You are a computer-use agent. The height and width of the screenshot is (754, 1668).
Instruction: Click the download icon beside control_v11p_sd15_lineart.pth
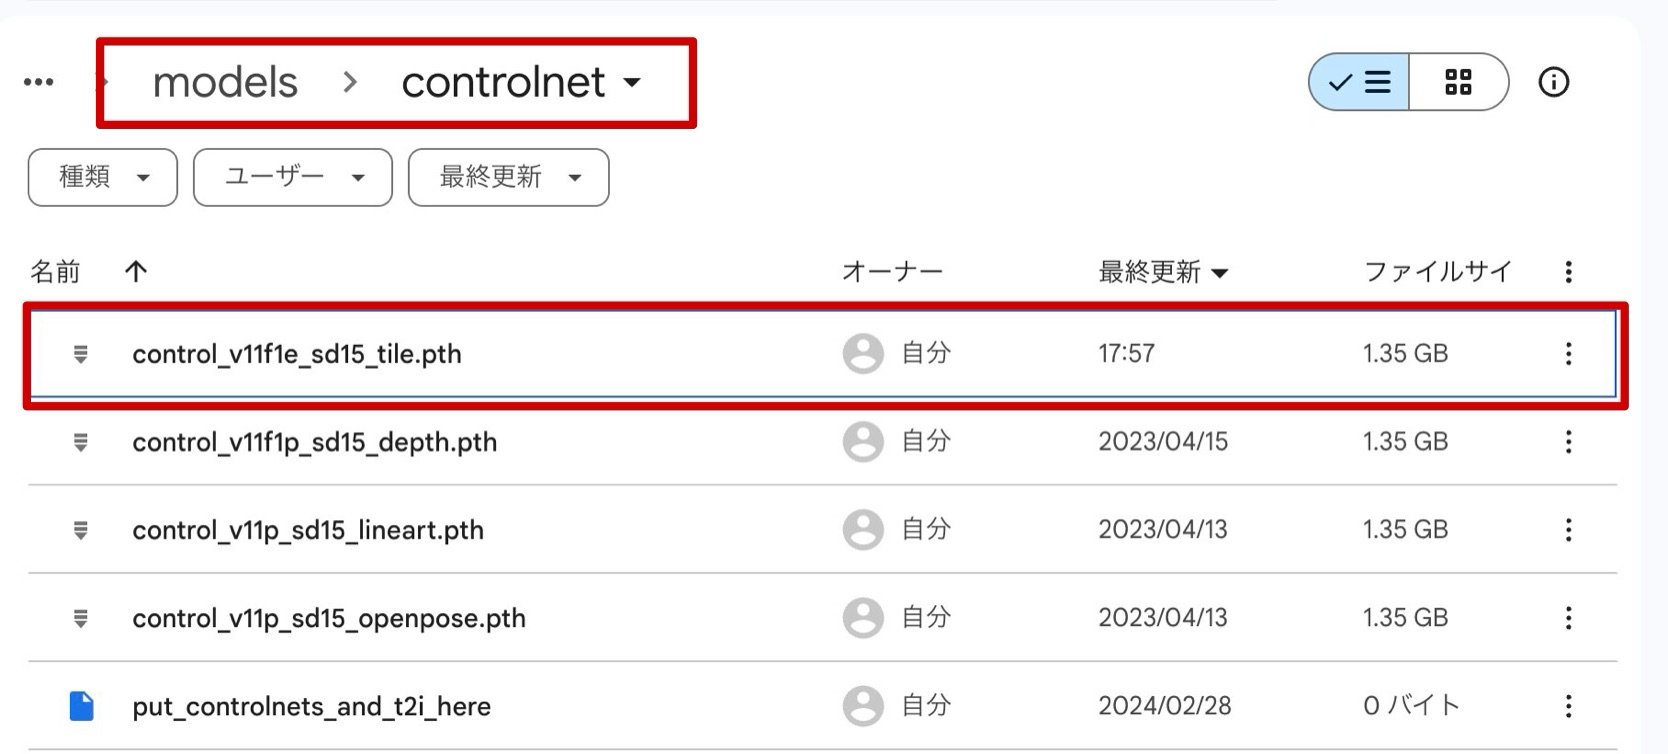tap(80, 529)
